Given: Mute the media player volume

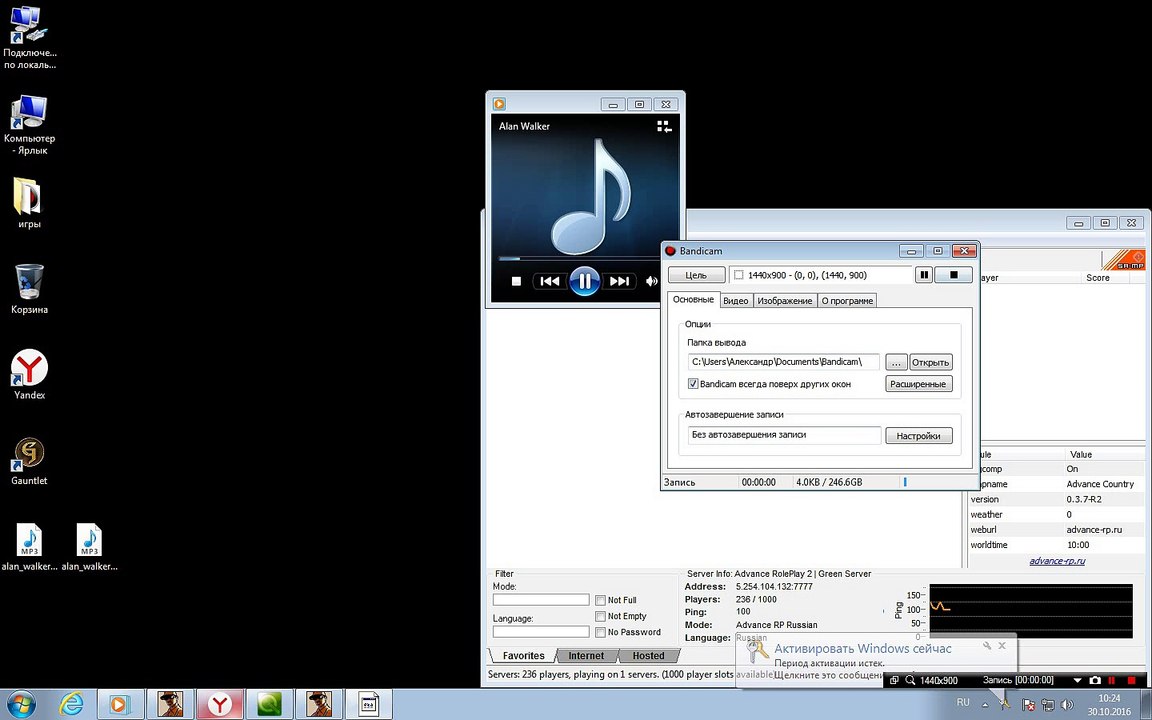Looking at the screenshot, I should click(651, 281).
